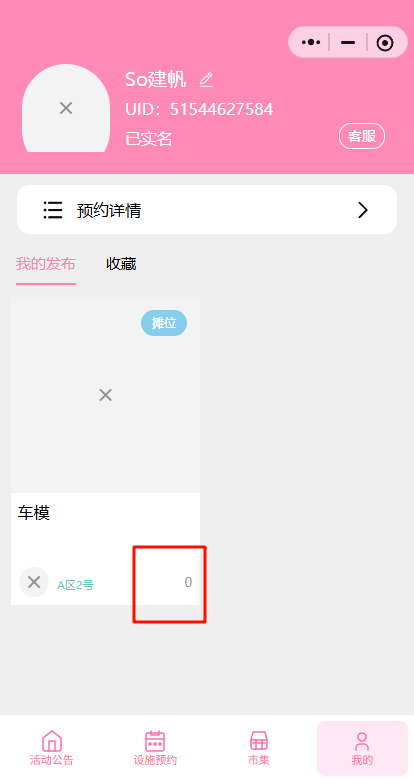Open 设施预约 calendar icon in bottom bar
The height and width of the screenshot is (780, 414).
pyautogui.click(x=155, y=741)
